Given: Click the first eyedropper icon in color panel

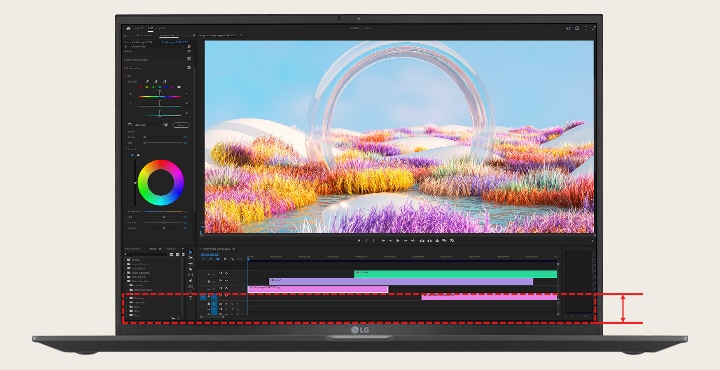Looking at the screenshot, I should pyautogui.click(x=147, y=81).
